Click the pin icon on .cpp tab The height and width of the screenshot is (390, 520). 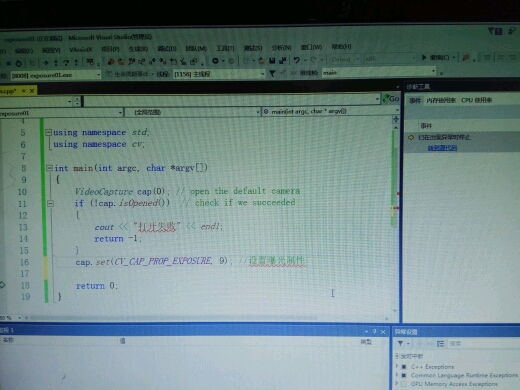click(24, 91)
